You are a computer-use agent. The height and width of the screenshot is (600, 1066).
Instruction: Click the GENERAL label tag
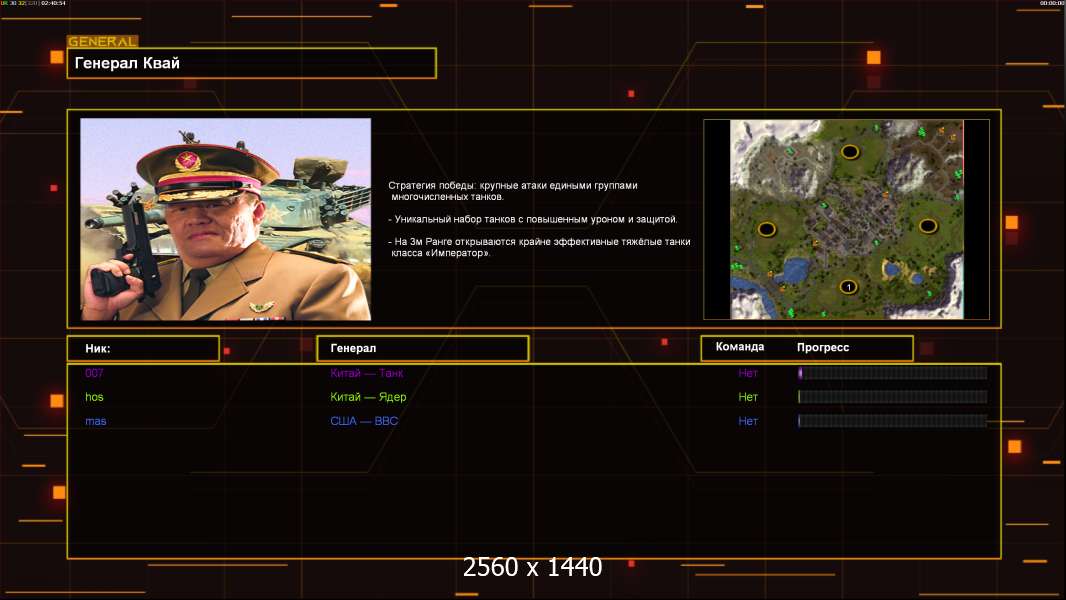point(102,42)
